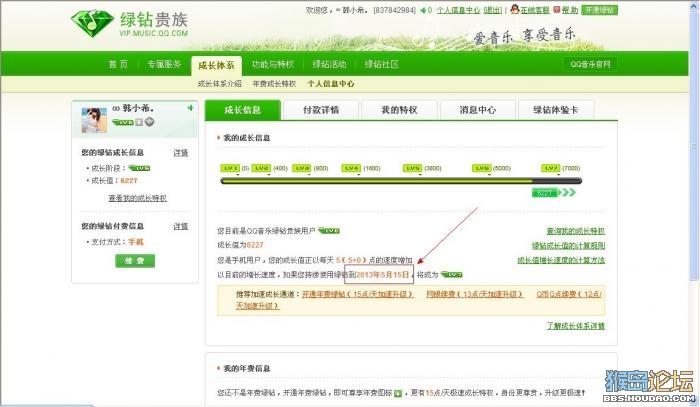Image resolution: width=700 pixels, height=407 pixels.
Task: Click the orange growth value 6227 in sidebar
Action: point(129,180)
